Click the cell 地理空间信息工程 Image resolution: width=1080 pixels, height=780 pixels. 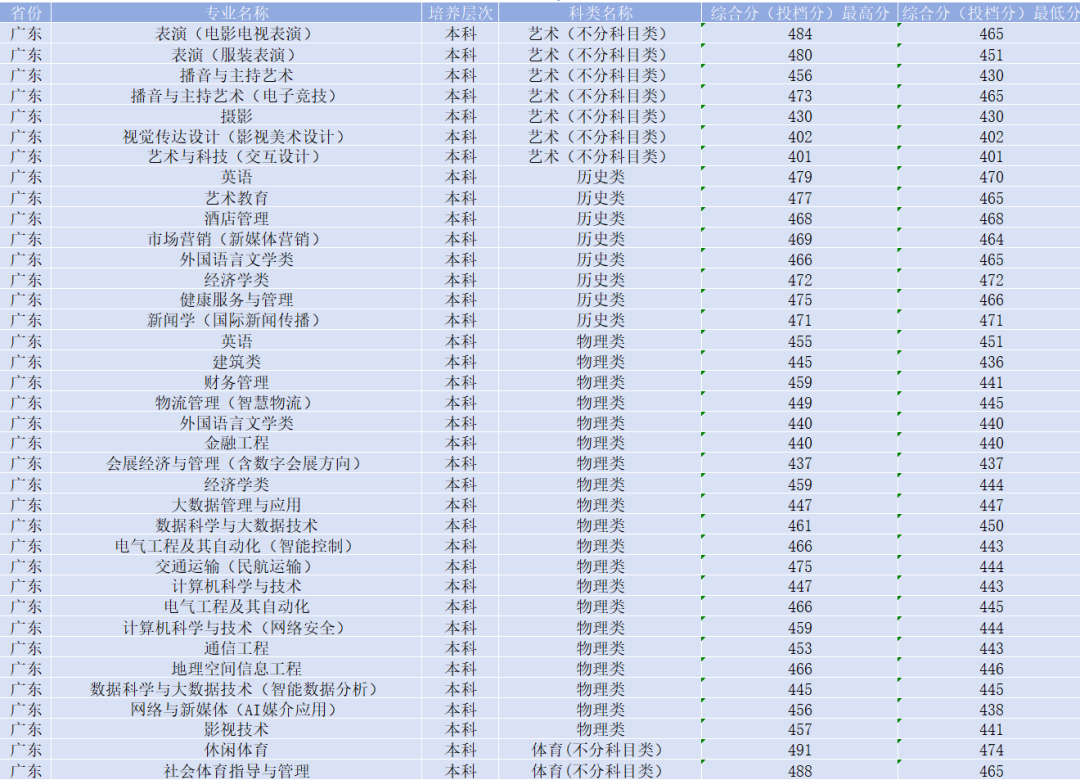click(236, 668)
